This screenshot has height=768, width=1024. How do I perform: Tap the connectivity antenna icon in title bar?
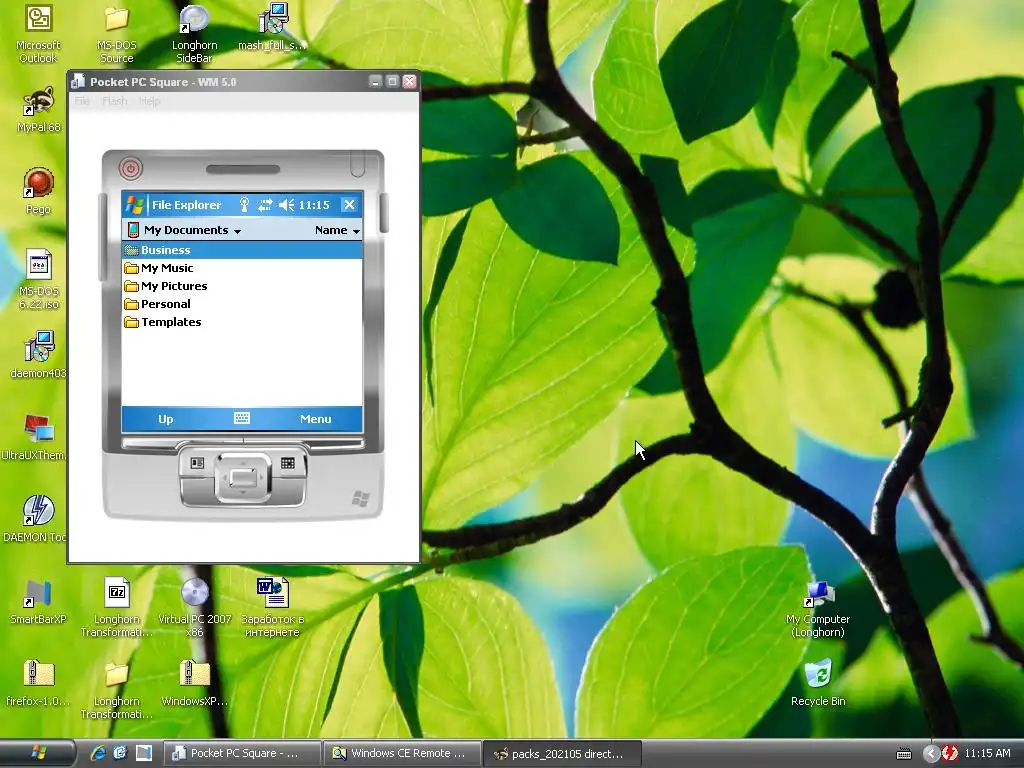[x=244, y=205]
